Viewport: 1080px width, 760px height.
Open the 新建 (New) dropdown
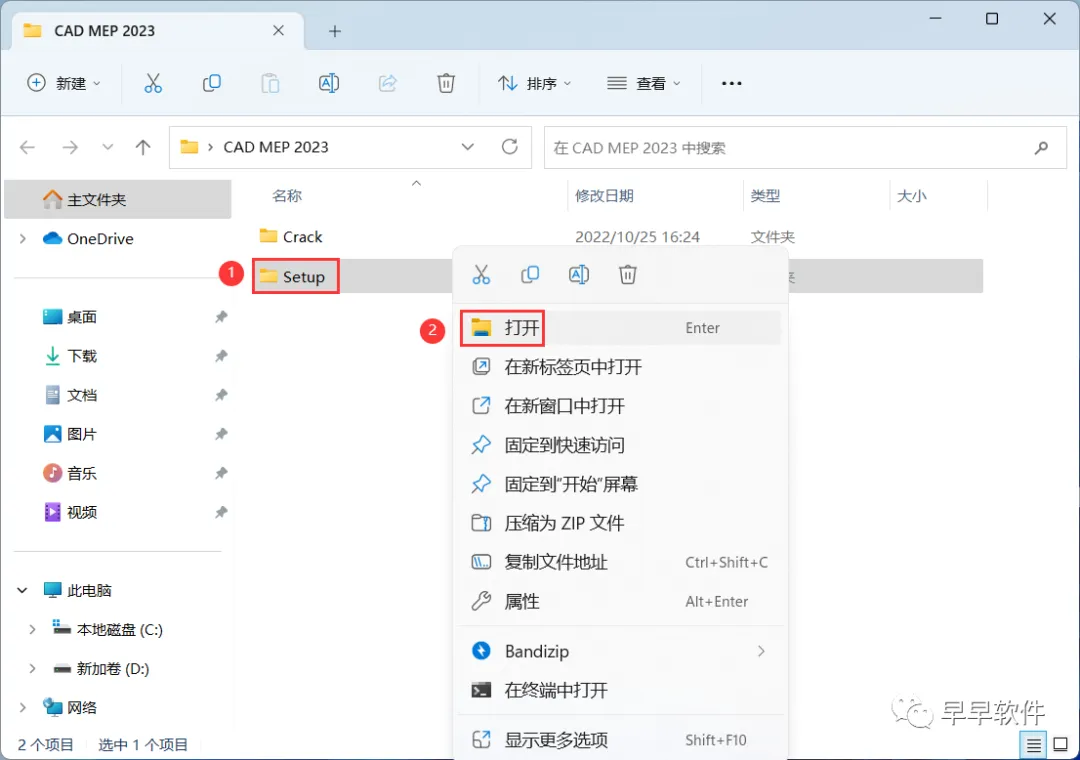point(64,83)
